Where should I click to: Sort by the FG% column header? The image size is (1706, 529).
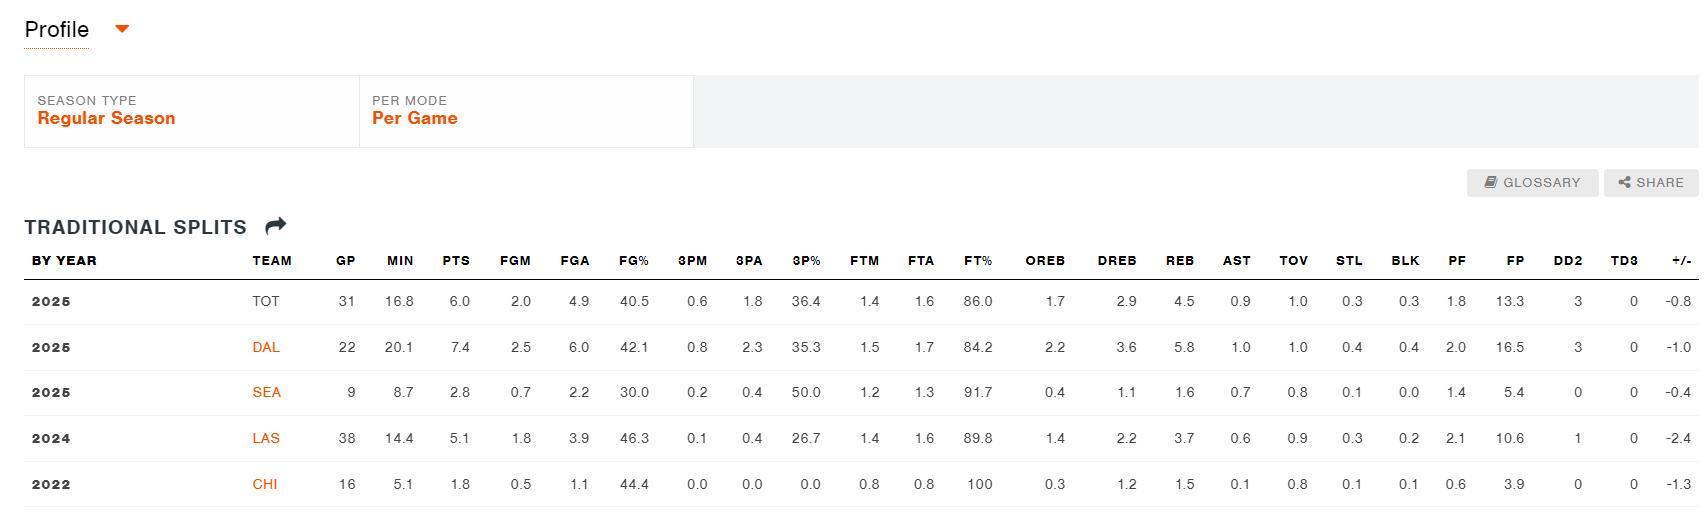(634, 261)
